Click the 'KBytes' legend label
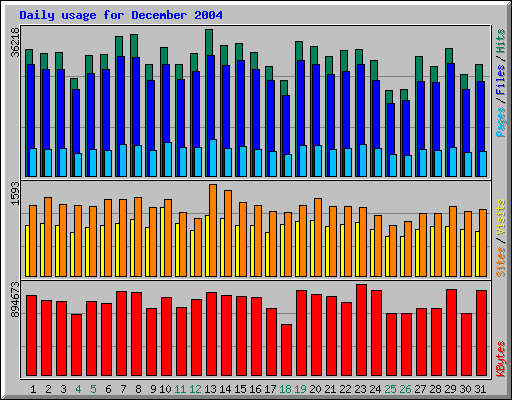512x400 pixels. [x=501, y=359]
